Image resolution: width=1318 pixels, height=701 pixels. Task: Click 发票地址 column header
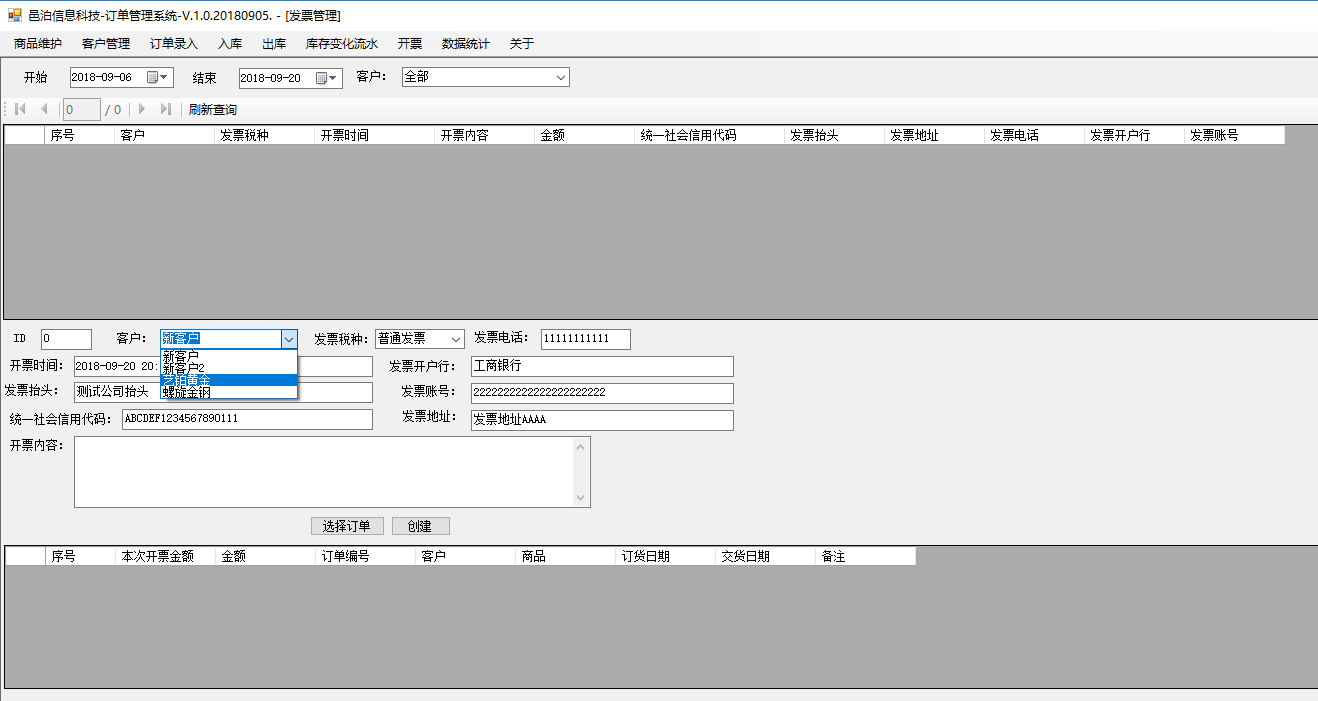935,135
